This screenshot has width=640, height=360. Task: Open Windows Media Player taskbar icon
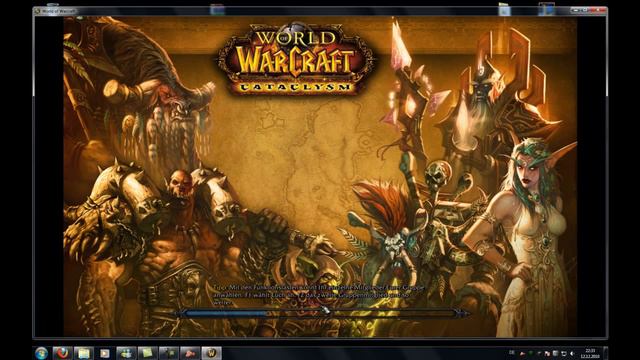(x=104, y=353)
